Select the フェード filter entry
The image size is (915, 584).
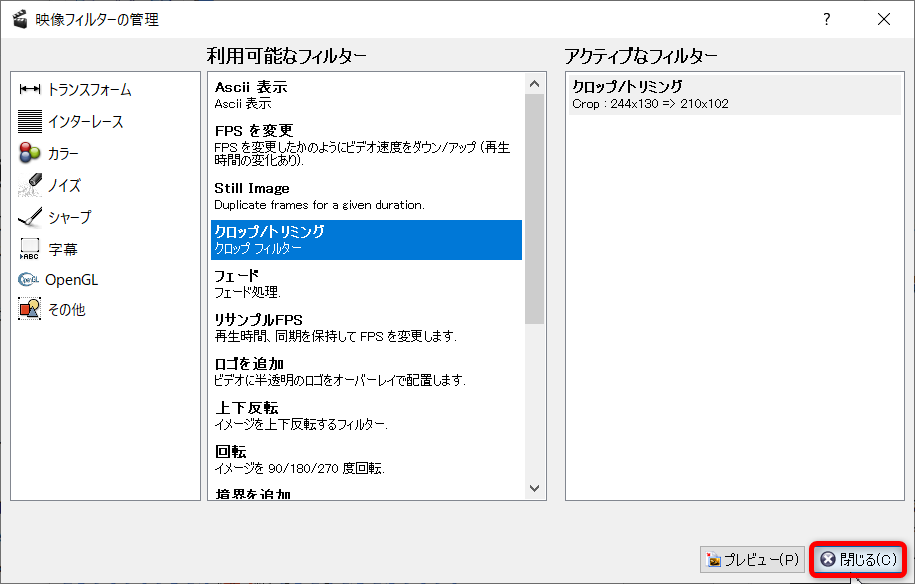pyautogui.click(x=366, y=283)
